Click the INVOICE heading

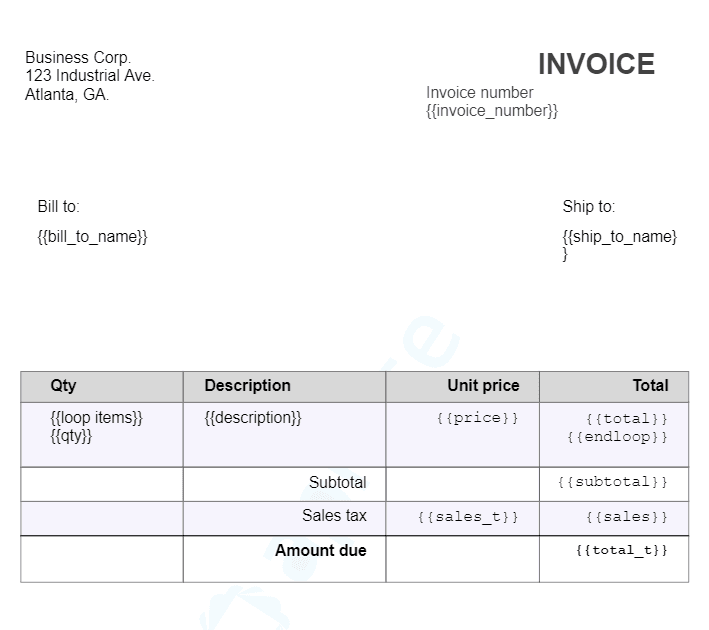click(596, 64)
